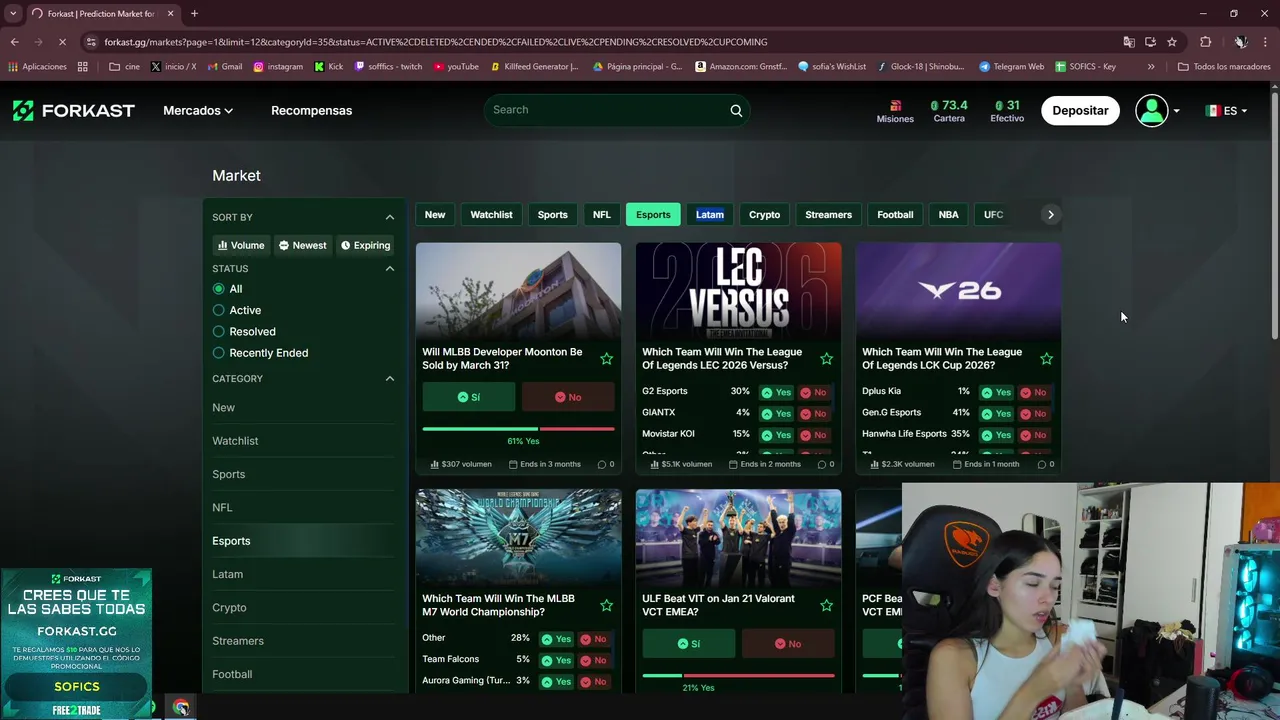
Task: Open the LEC Versus market thumbnail
Action: (738, 290)
